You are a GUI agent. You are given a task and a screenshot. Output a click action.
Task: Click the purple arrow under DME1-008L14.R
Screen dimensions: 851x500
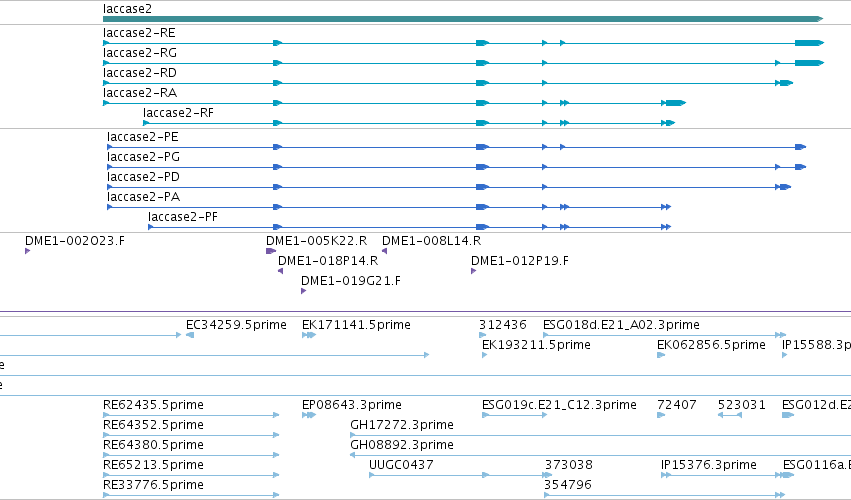pos(384,251)
